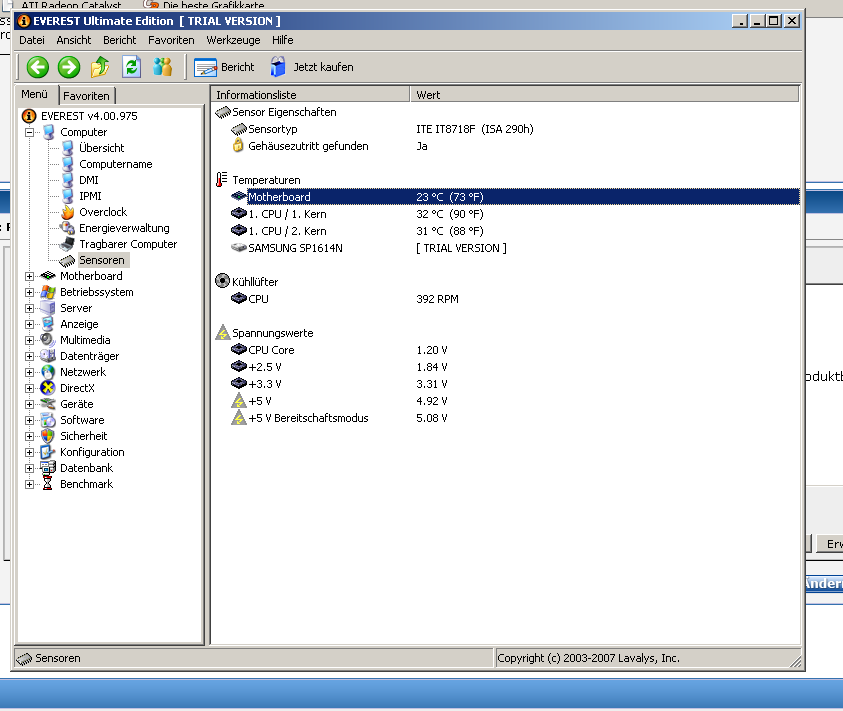Screen dimensions: 843x711
Task: Click the Tragbarer Computer laptop icon
Action: point(67,244)
